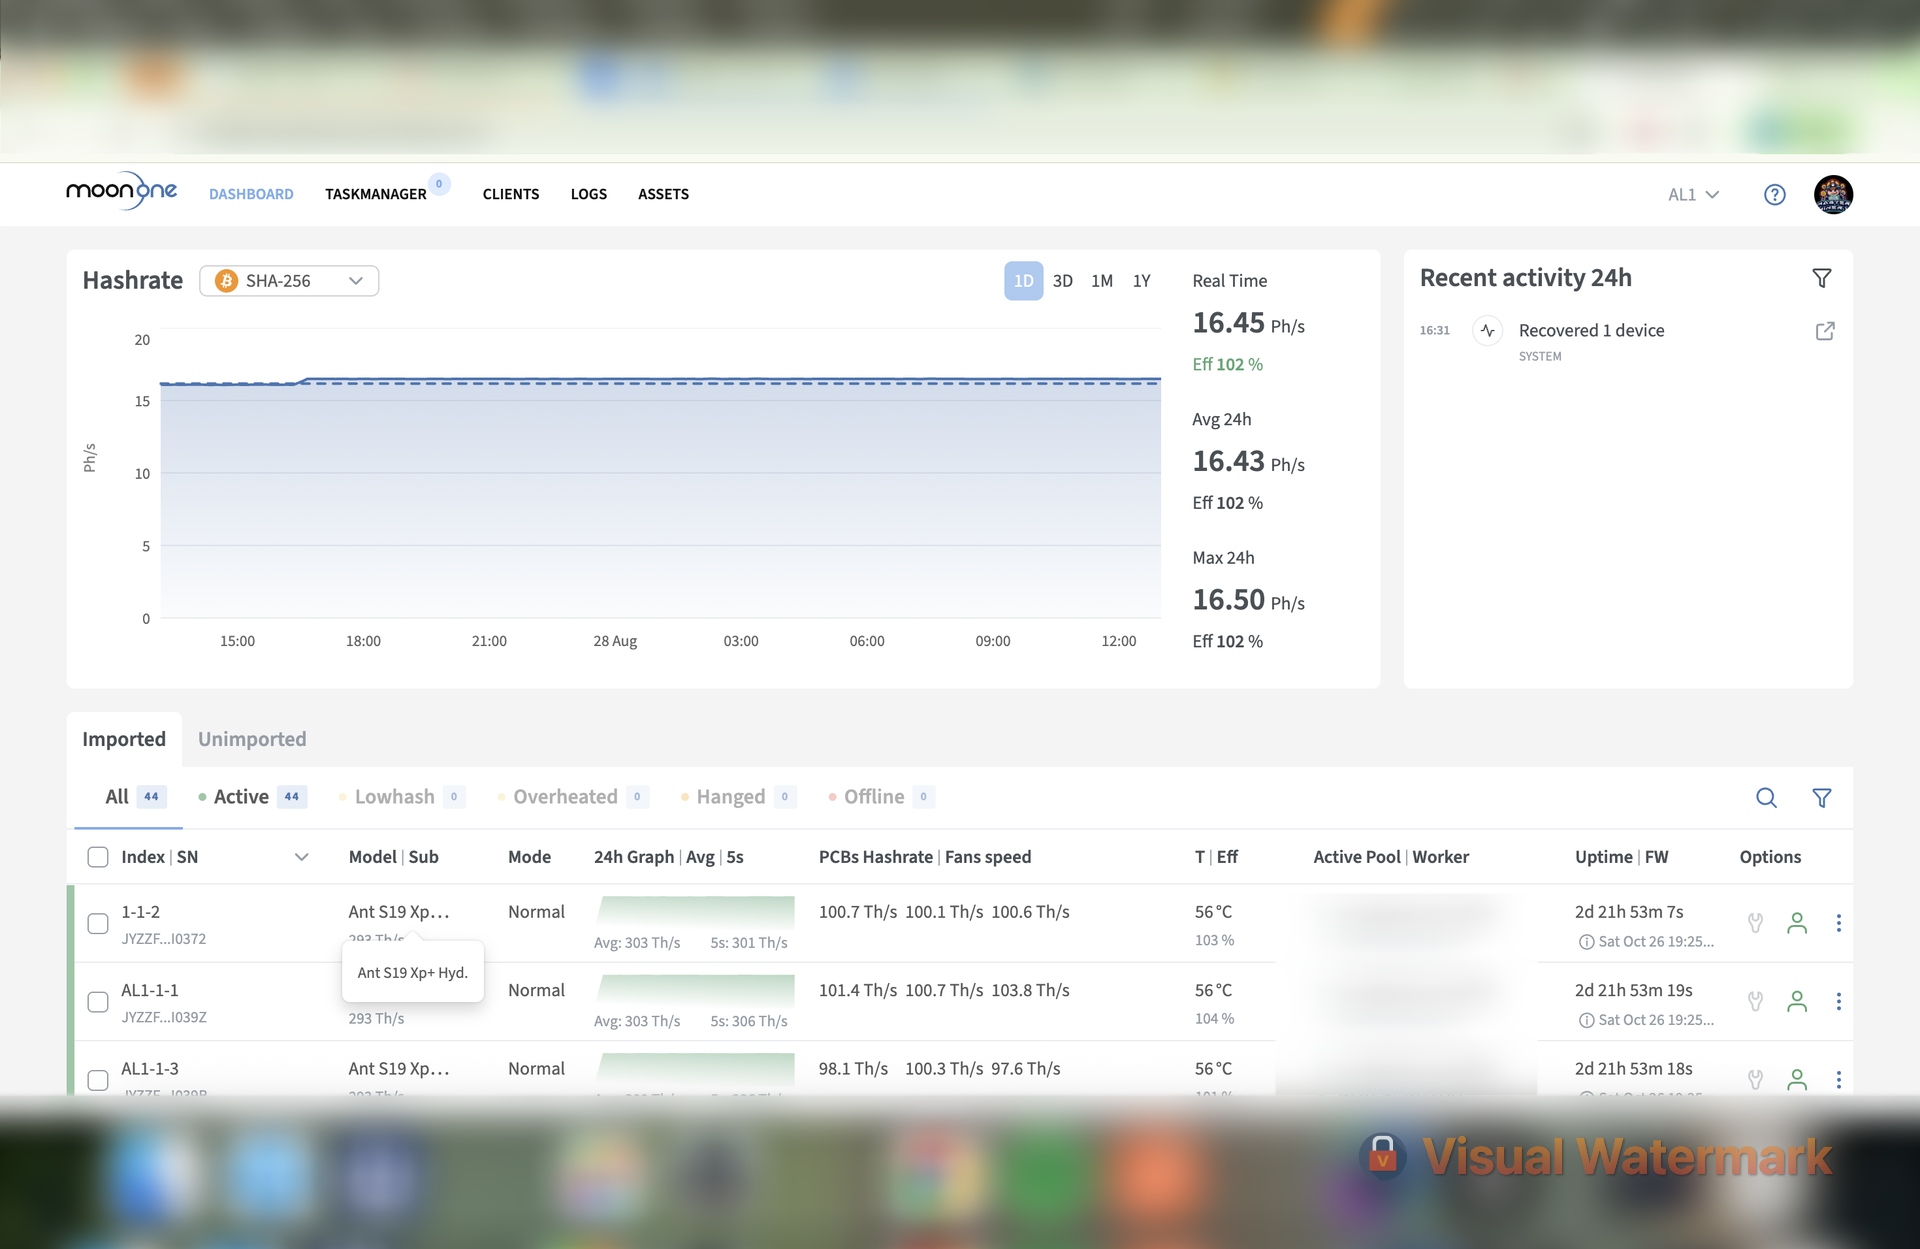This screenshot has width=1920, height=1249.
Task: Click the user icon for device AL1-1-1
Action: [1796, 1001]
